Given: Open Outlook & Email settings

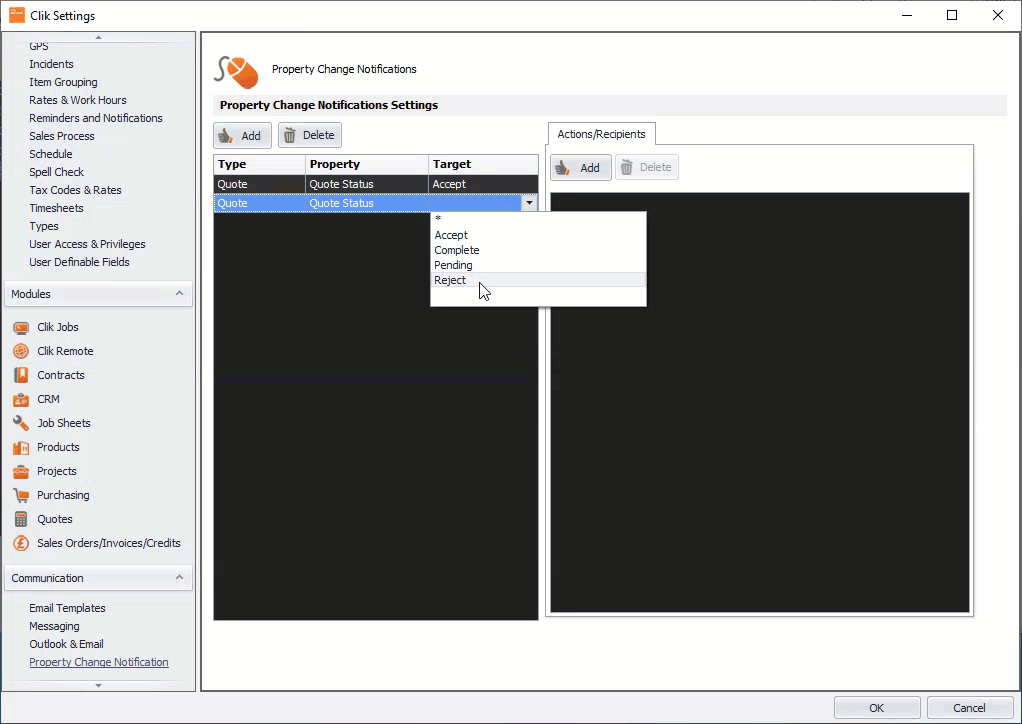Looking at the screenshot, I should pyautogui.click(x=66, y=644).
